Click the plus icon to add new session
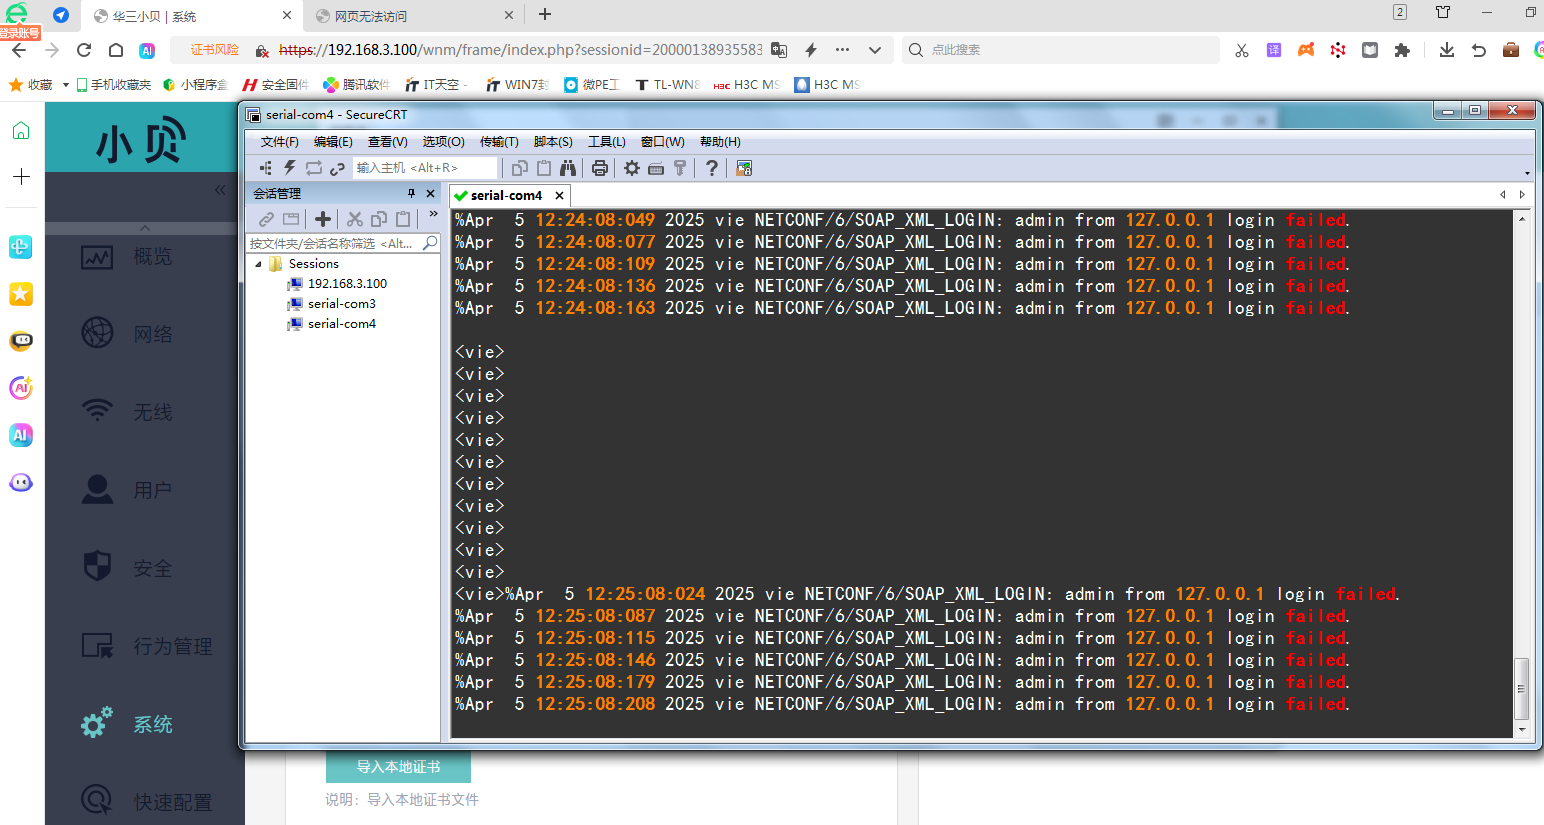Viewport: 1544px width, 825px height. [322, 219]
